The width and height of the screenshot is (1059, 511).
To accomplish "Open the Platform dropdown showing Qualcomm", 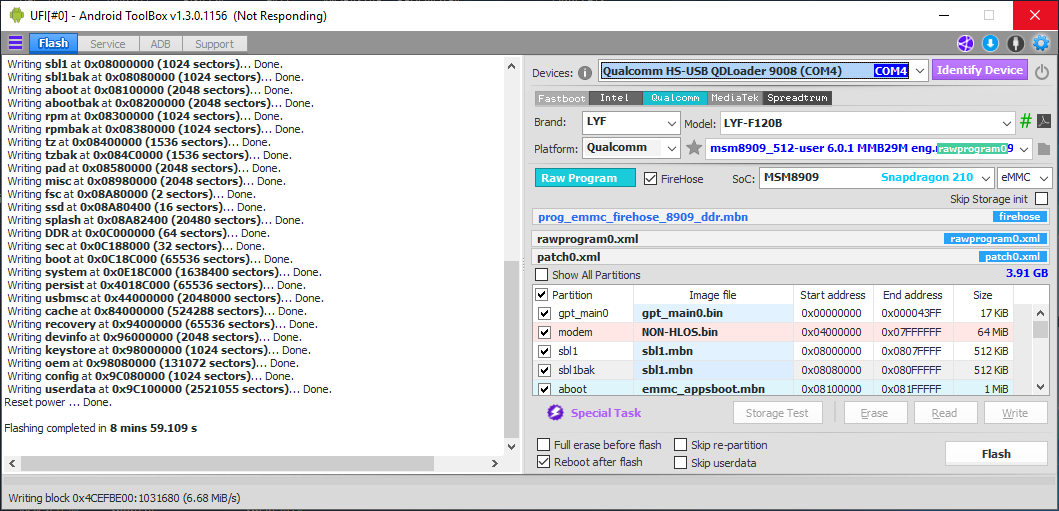I will tap(672, 148).
